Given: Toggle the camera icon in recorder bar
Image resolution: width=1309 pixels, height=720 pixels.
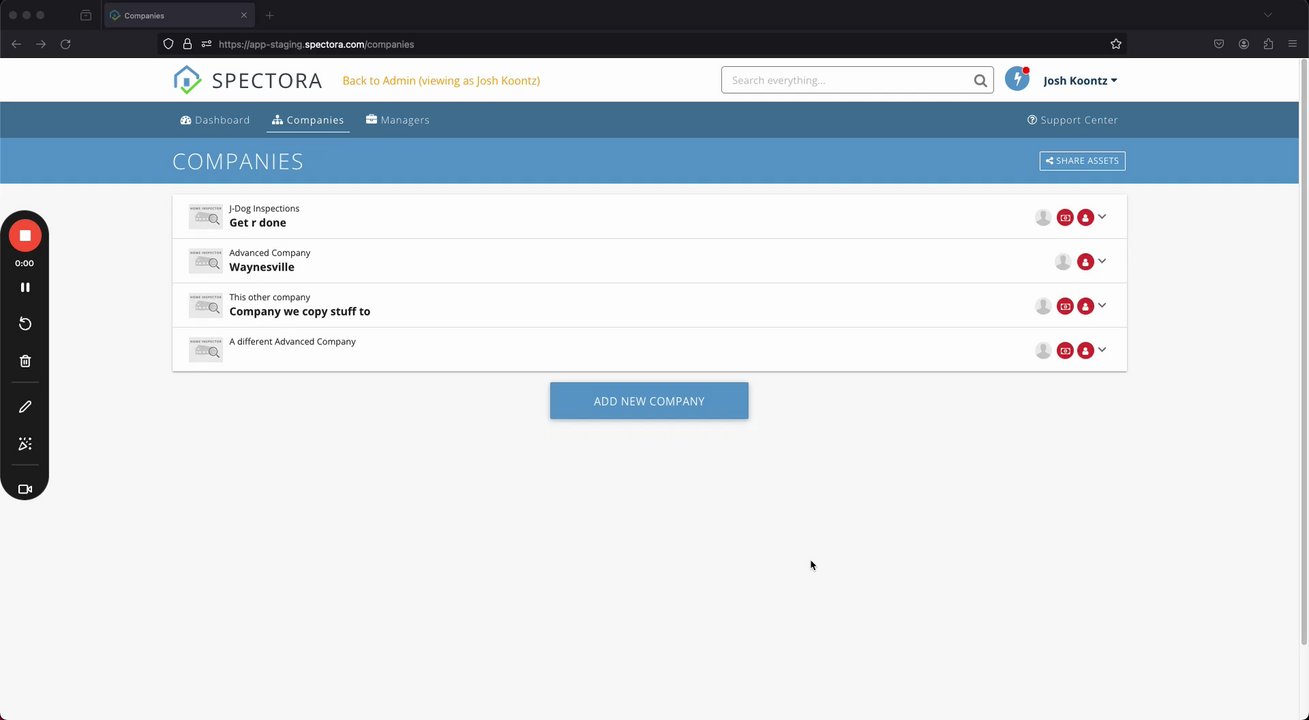Looking at the screenshot, I should point(25,489).
